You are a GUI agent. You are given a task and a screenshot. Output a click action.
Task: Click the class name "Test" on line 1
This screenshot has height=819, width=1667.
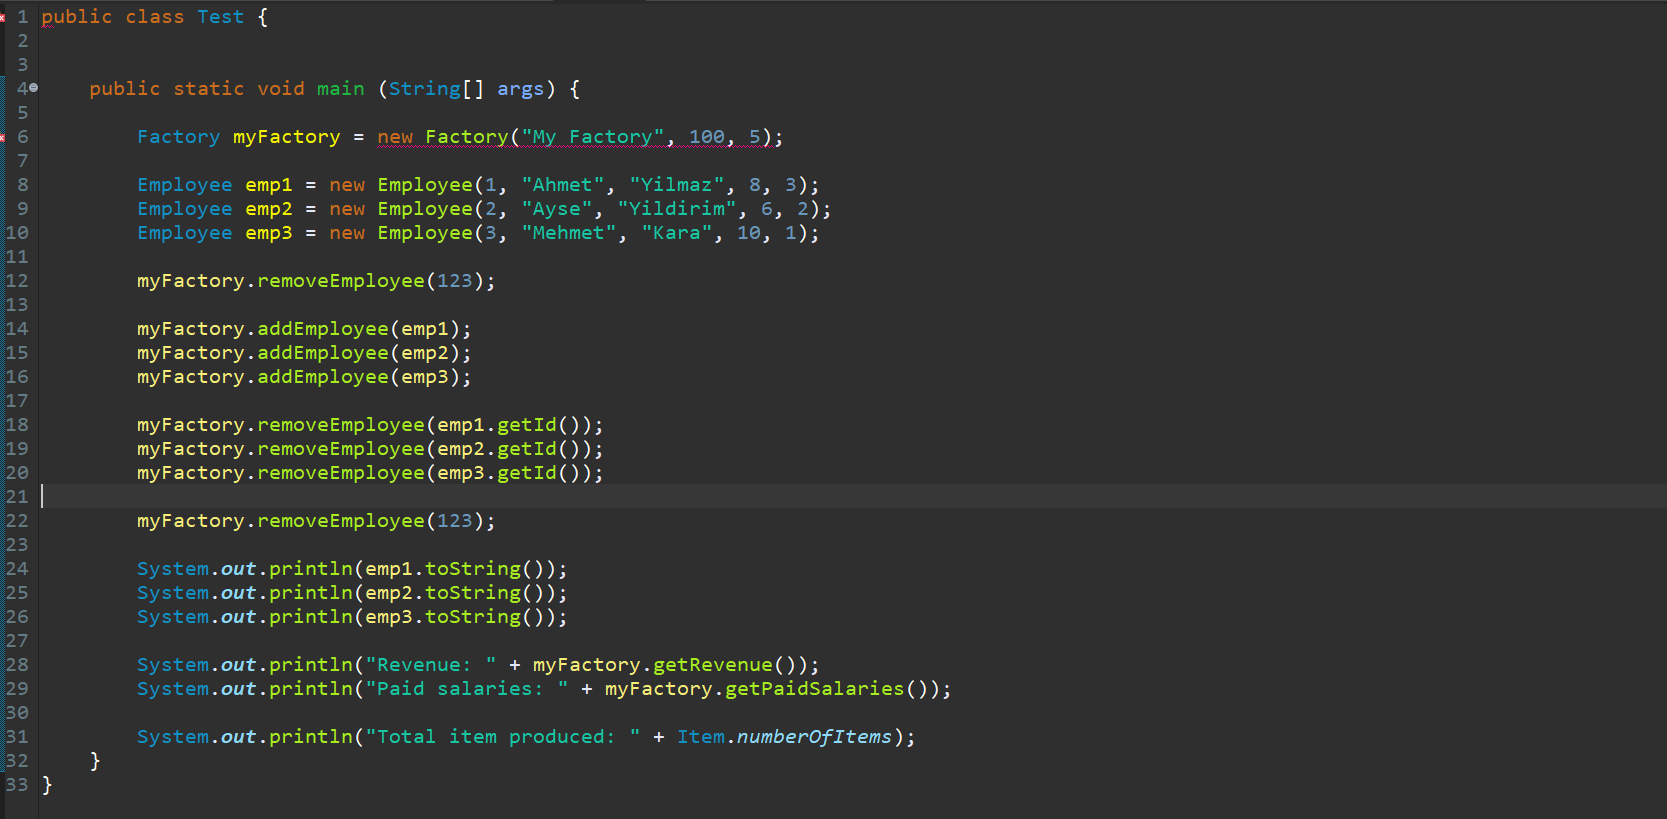(221, 17)
